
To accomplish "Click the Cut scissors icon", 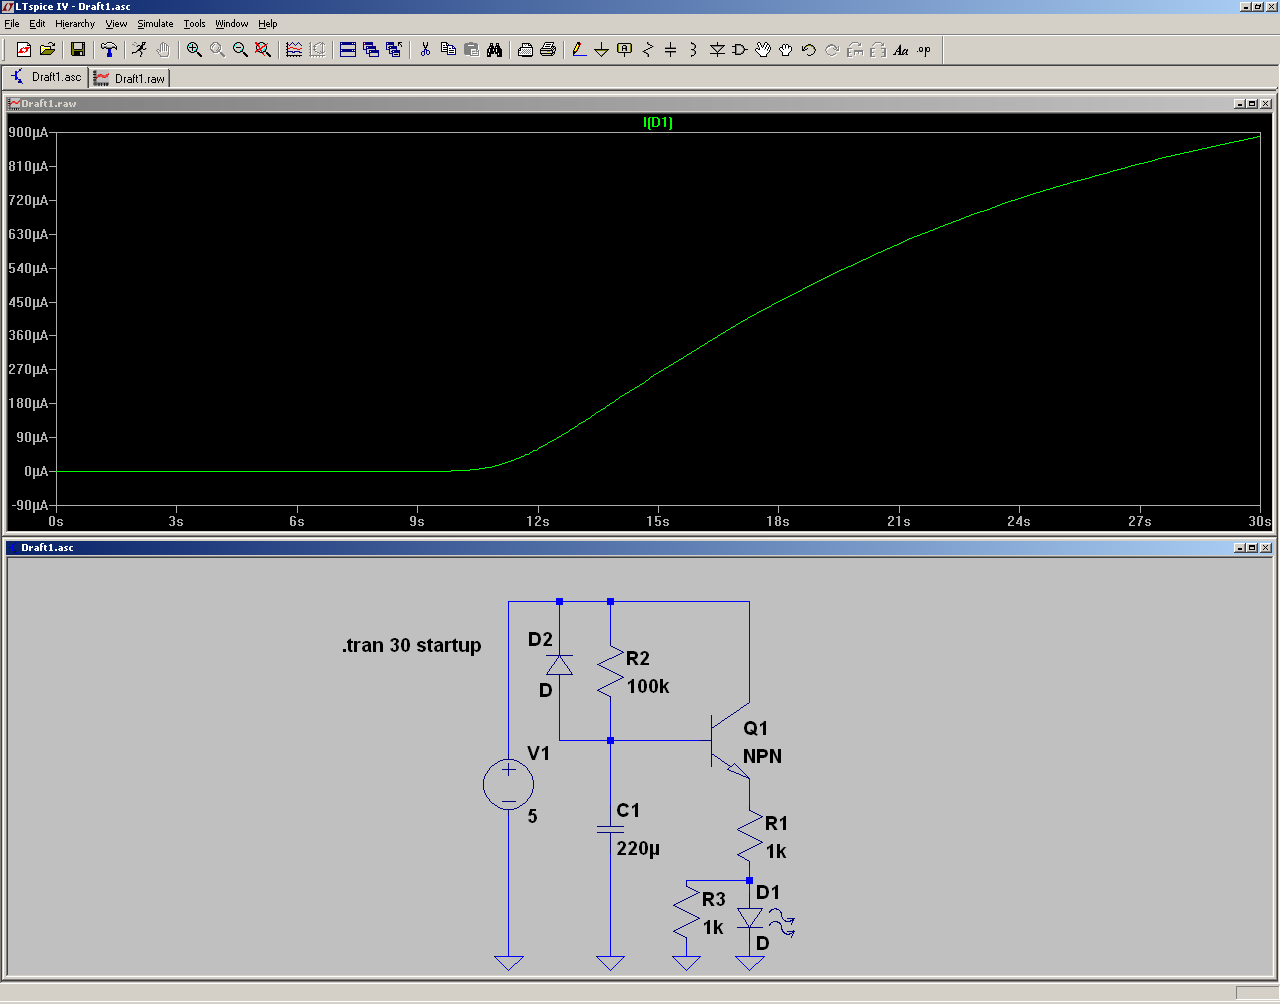I will (x=425, y=49).
